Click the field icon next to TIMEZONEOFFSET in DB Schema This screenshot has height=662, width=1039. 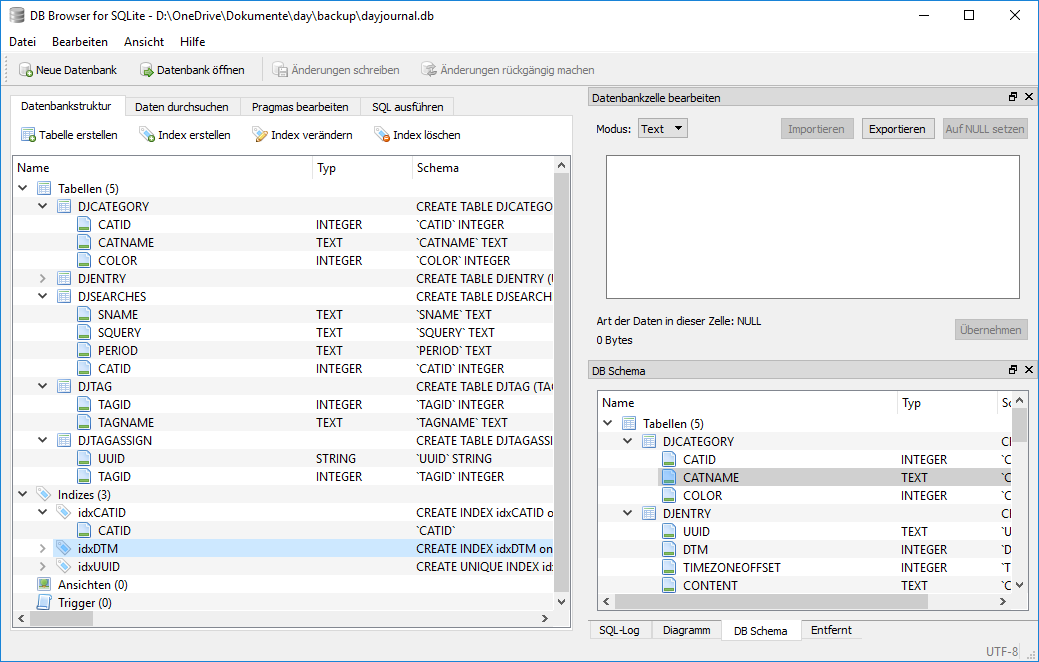669,567
